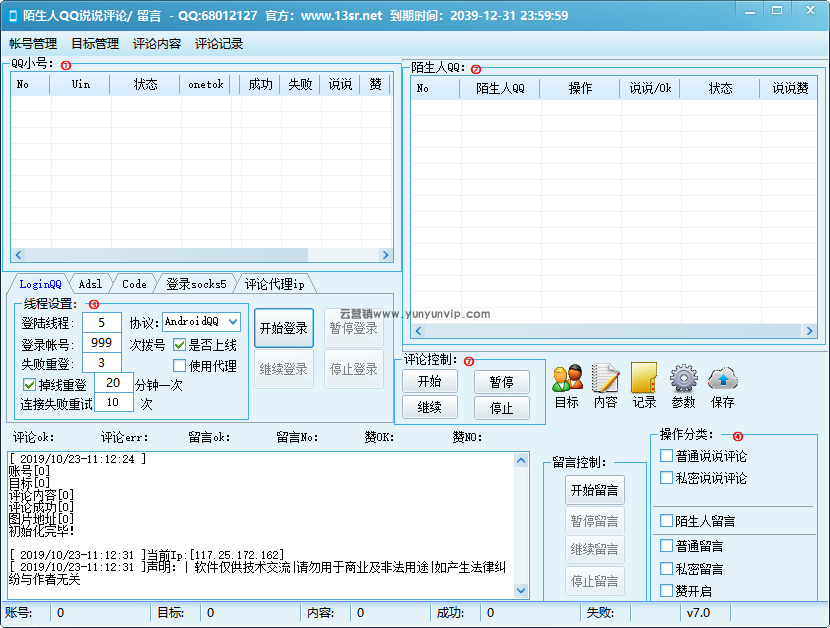Enable 私密说说评论 checkbox
Image resolution: width=830 pixels, height=628 pixels.
[666, 478]
